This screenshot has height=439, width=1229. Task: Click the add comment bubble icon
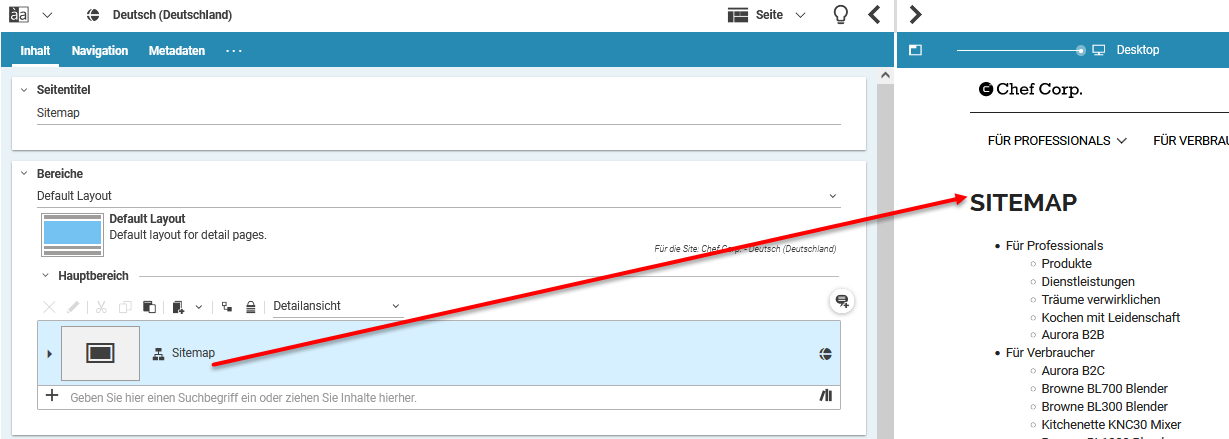842,301
